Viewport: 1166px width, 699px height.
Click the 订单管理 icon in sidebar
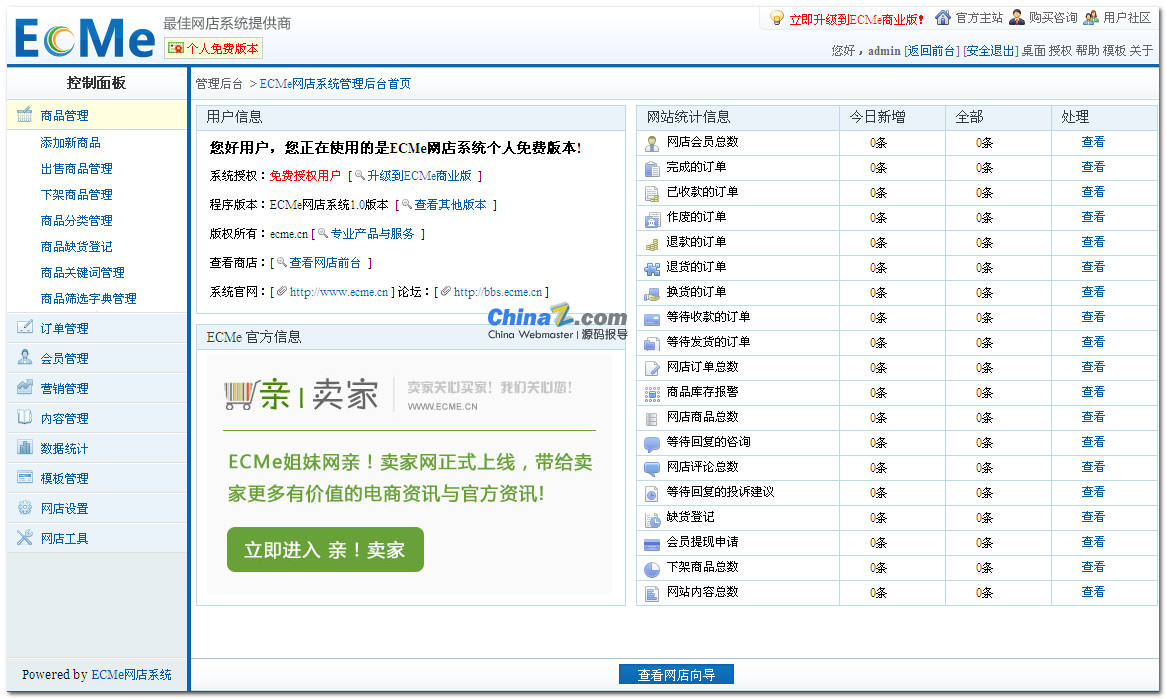(x=25, y=327)
